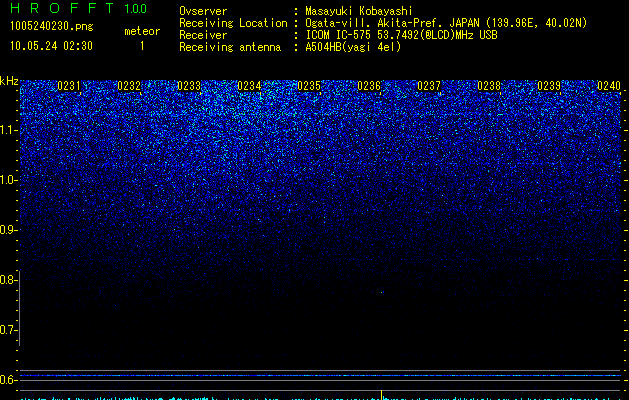The width and height of the screenshot is (629, 400).
Task: Click the 0237 time marker
Action: (x=429, y=86)
